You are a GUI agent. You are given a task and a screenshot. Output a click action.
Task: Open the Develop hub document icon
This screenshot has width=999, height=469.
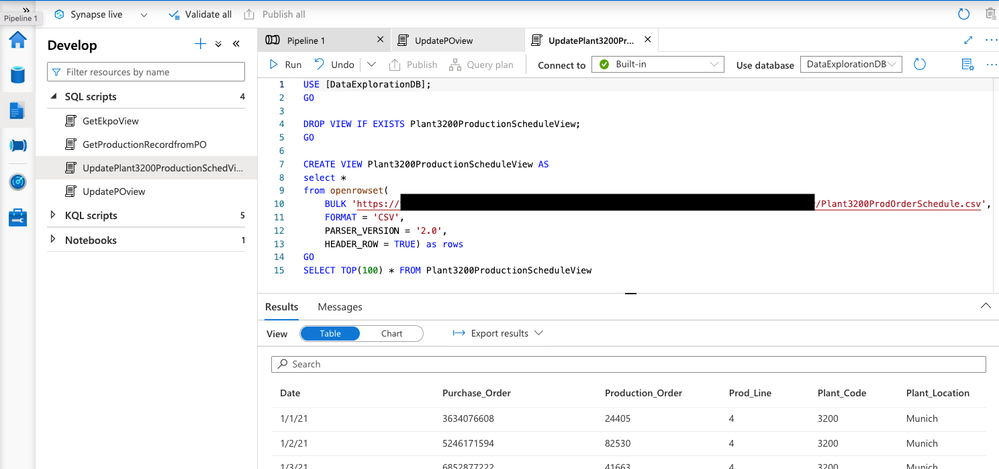click(x=17, y=110)
